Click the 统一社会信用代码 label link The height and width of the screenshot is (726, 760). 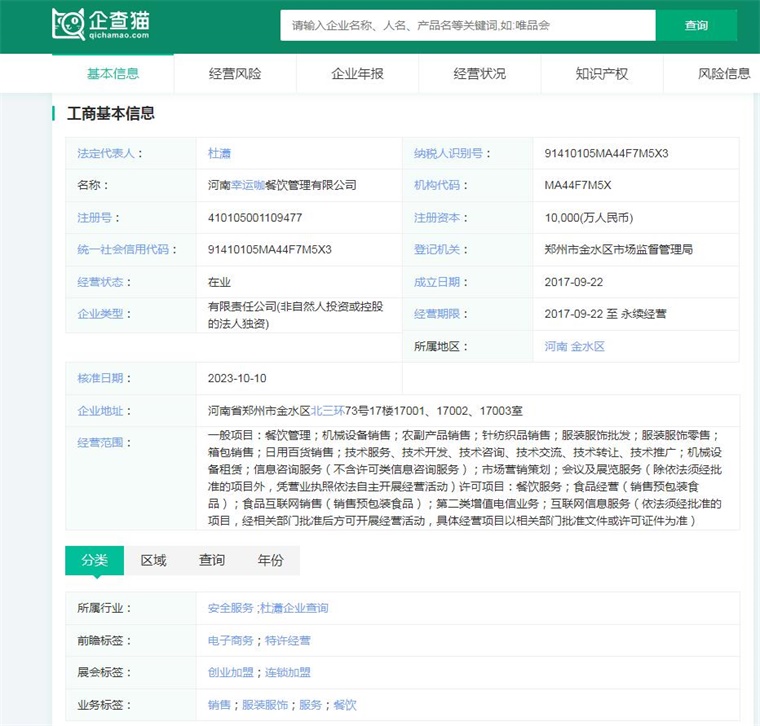point(123,250)
